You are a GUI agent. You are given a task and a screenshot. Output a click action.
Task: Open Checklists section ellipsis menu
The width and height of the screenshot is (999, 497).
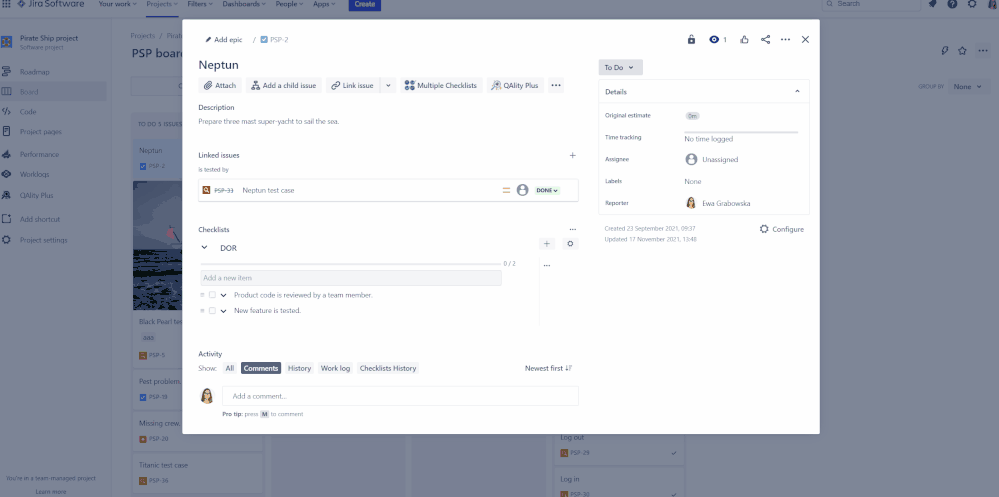tap(573, 229)
